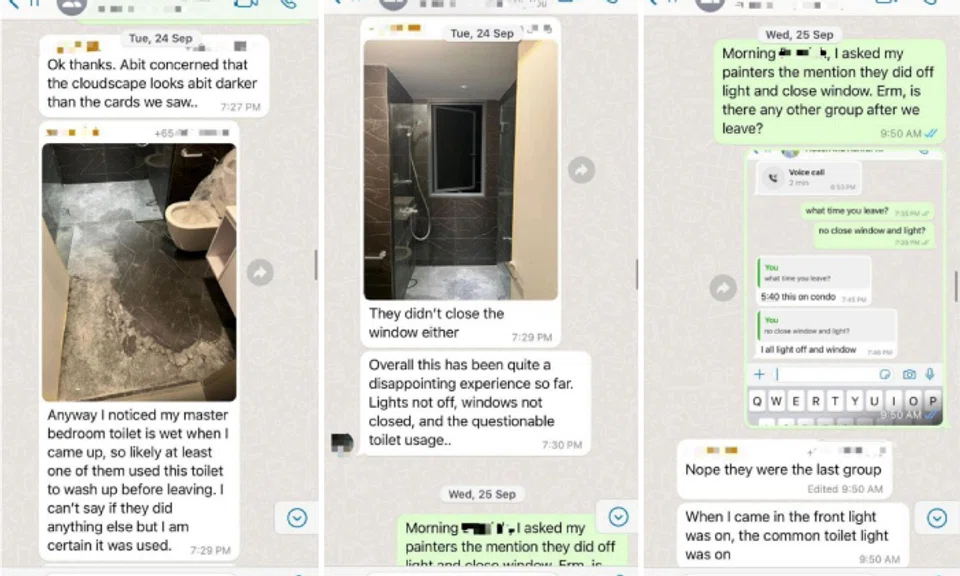Open the forwarded chat screenshot image
The width and height of the screenshot is (960, 576).
[x=844, y=286]
